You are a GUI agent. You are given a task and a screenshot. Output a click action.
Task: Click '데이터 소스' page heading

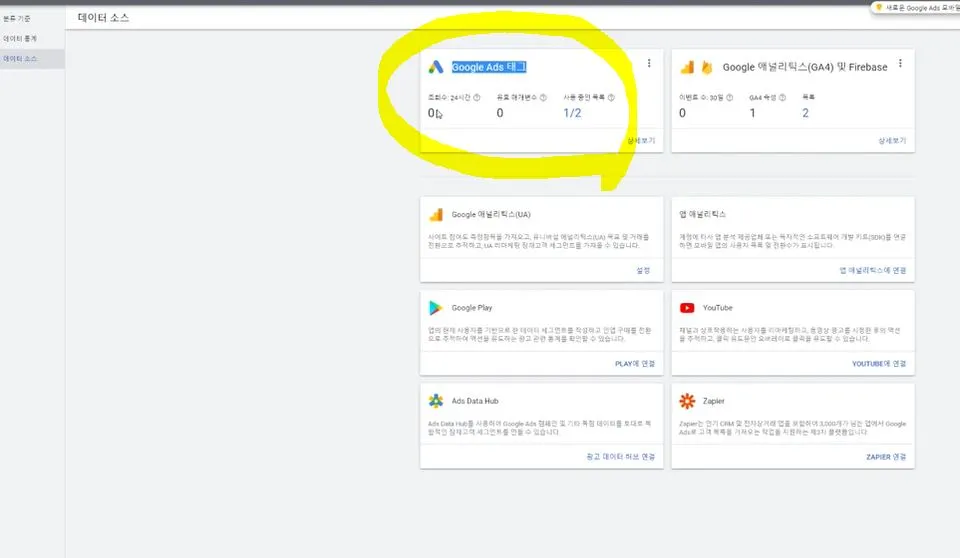(103, 18)
